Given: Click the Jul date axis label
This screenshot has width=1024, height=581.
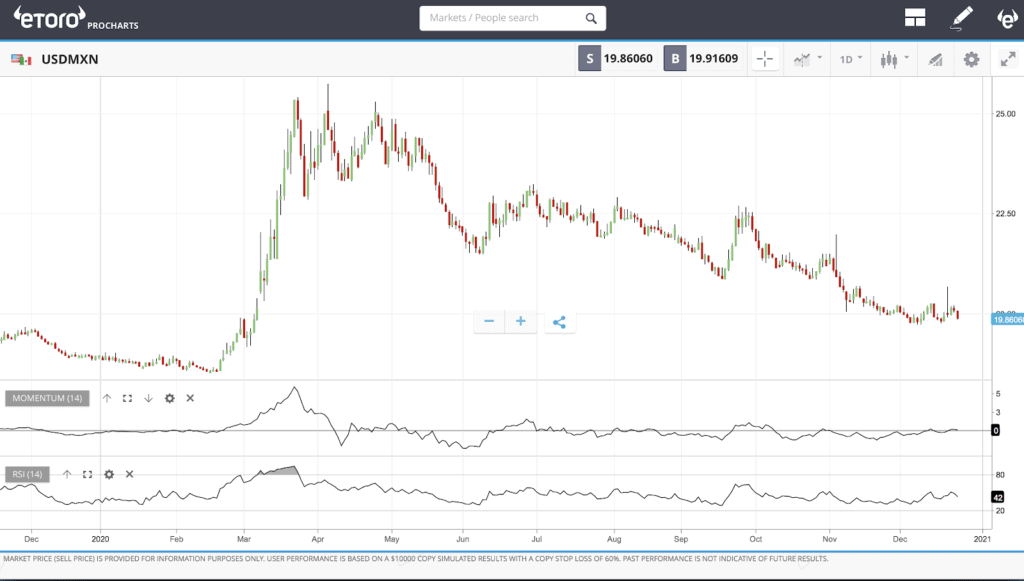Looking at the screenshot, I should (x=537, y=539).
